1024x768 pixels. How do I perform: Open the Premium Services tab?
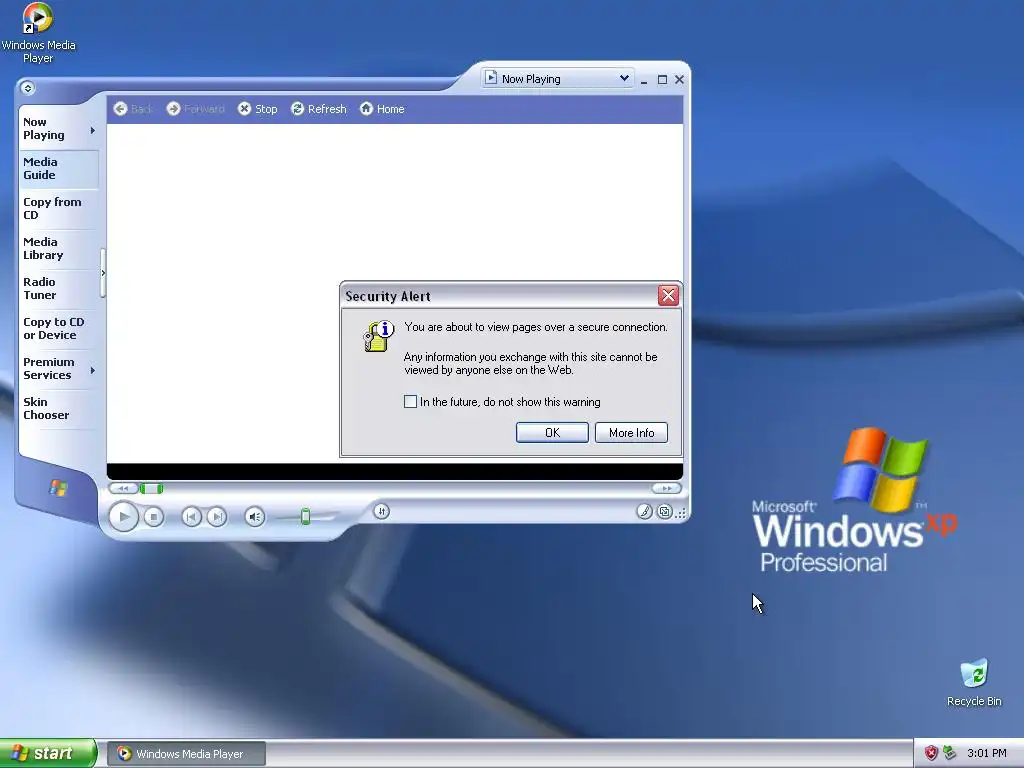[52, 368]
